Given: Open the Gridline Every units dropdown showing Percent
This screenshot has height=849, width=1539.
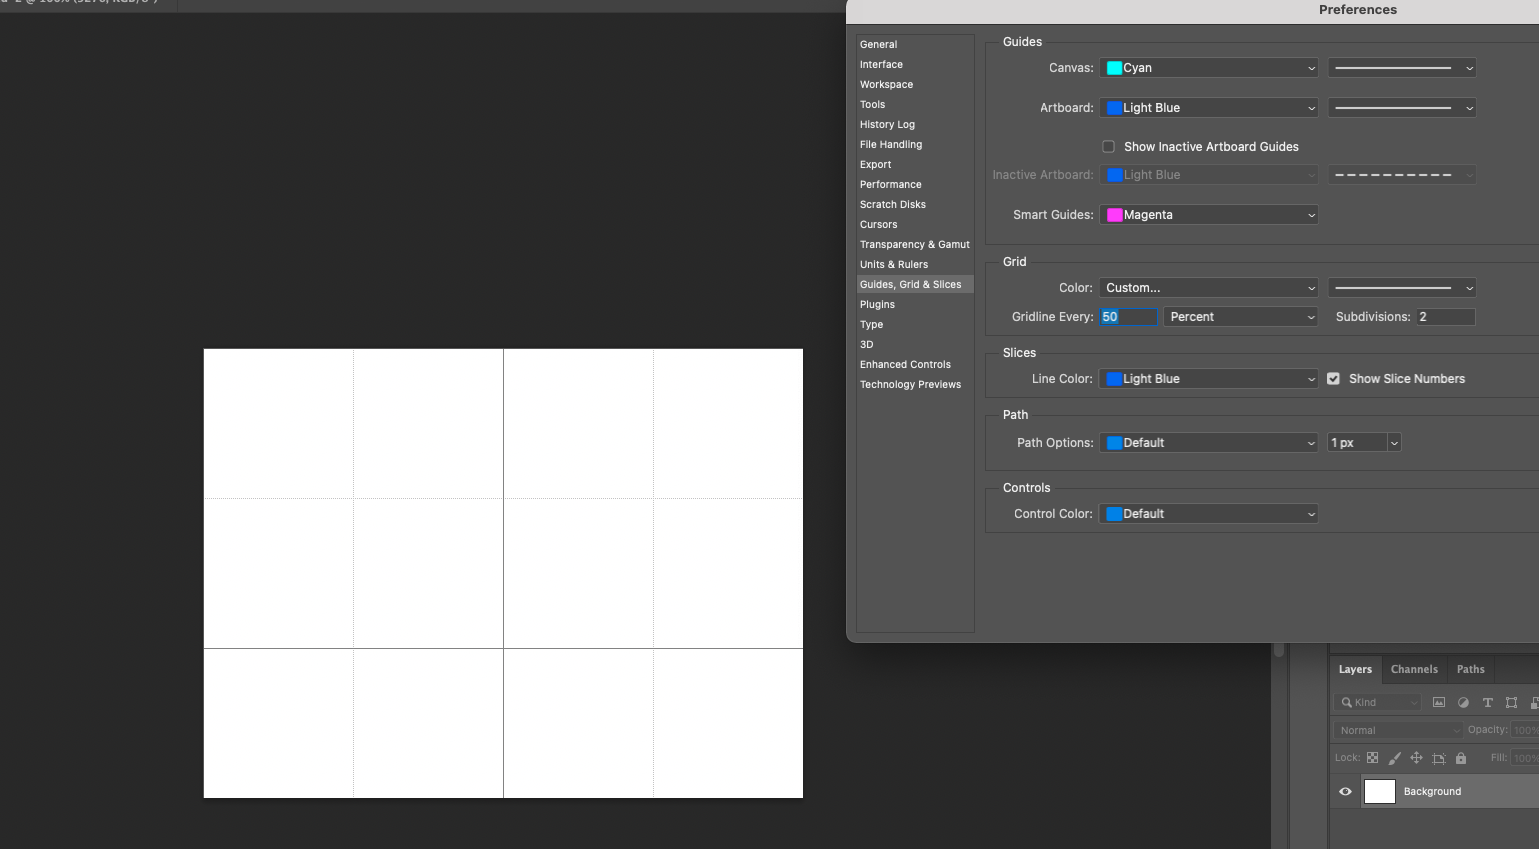Looking at the screenshot, I should [x=1240, y=316].
